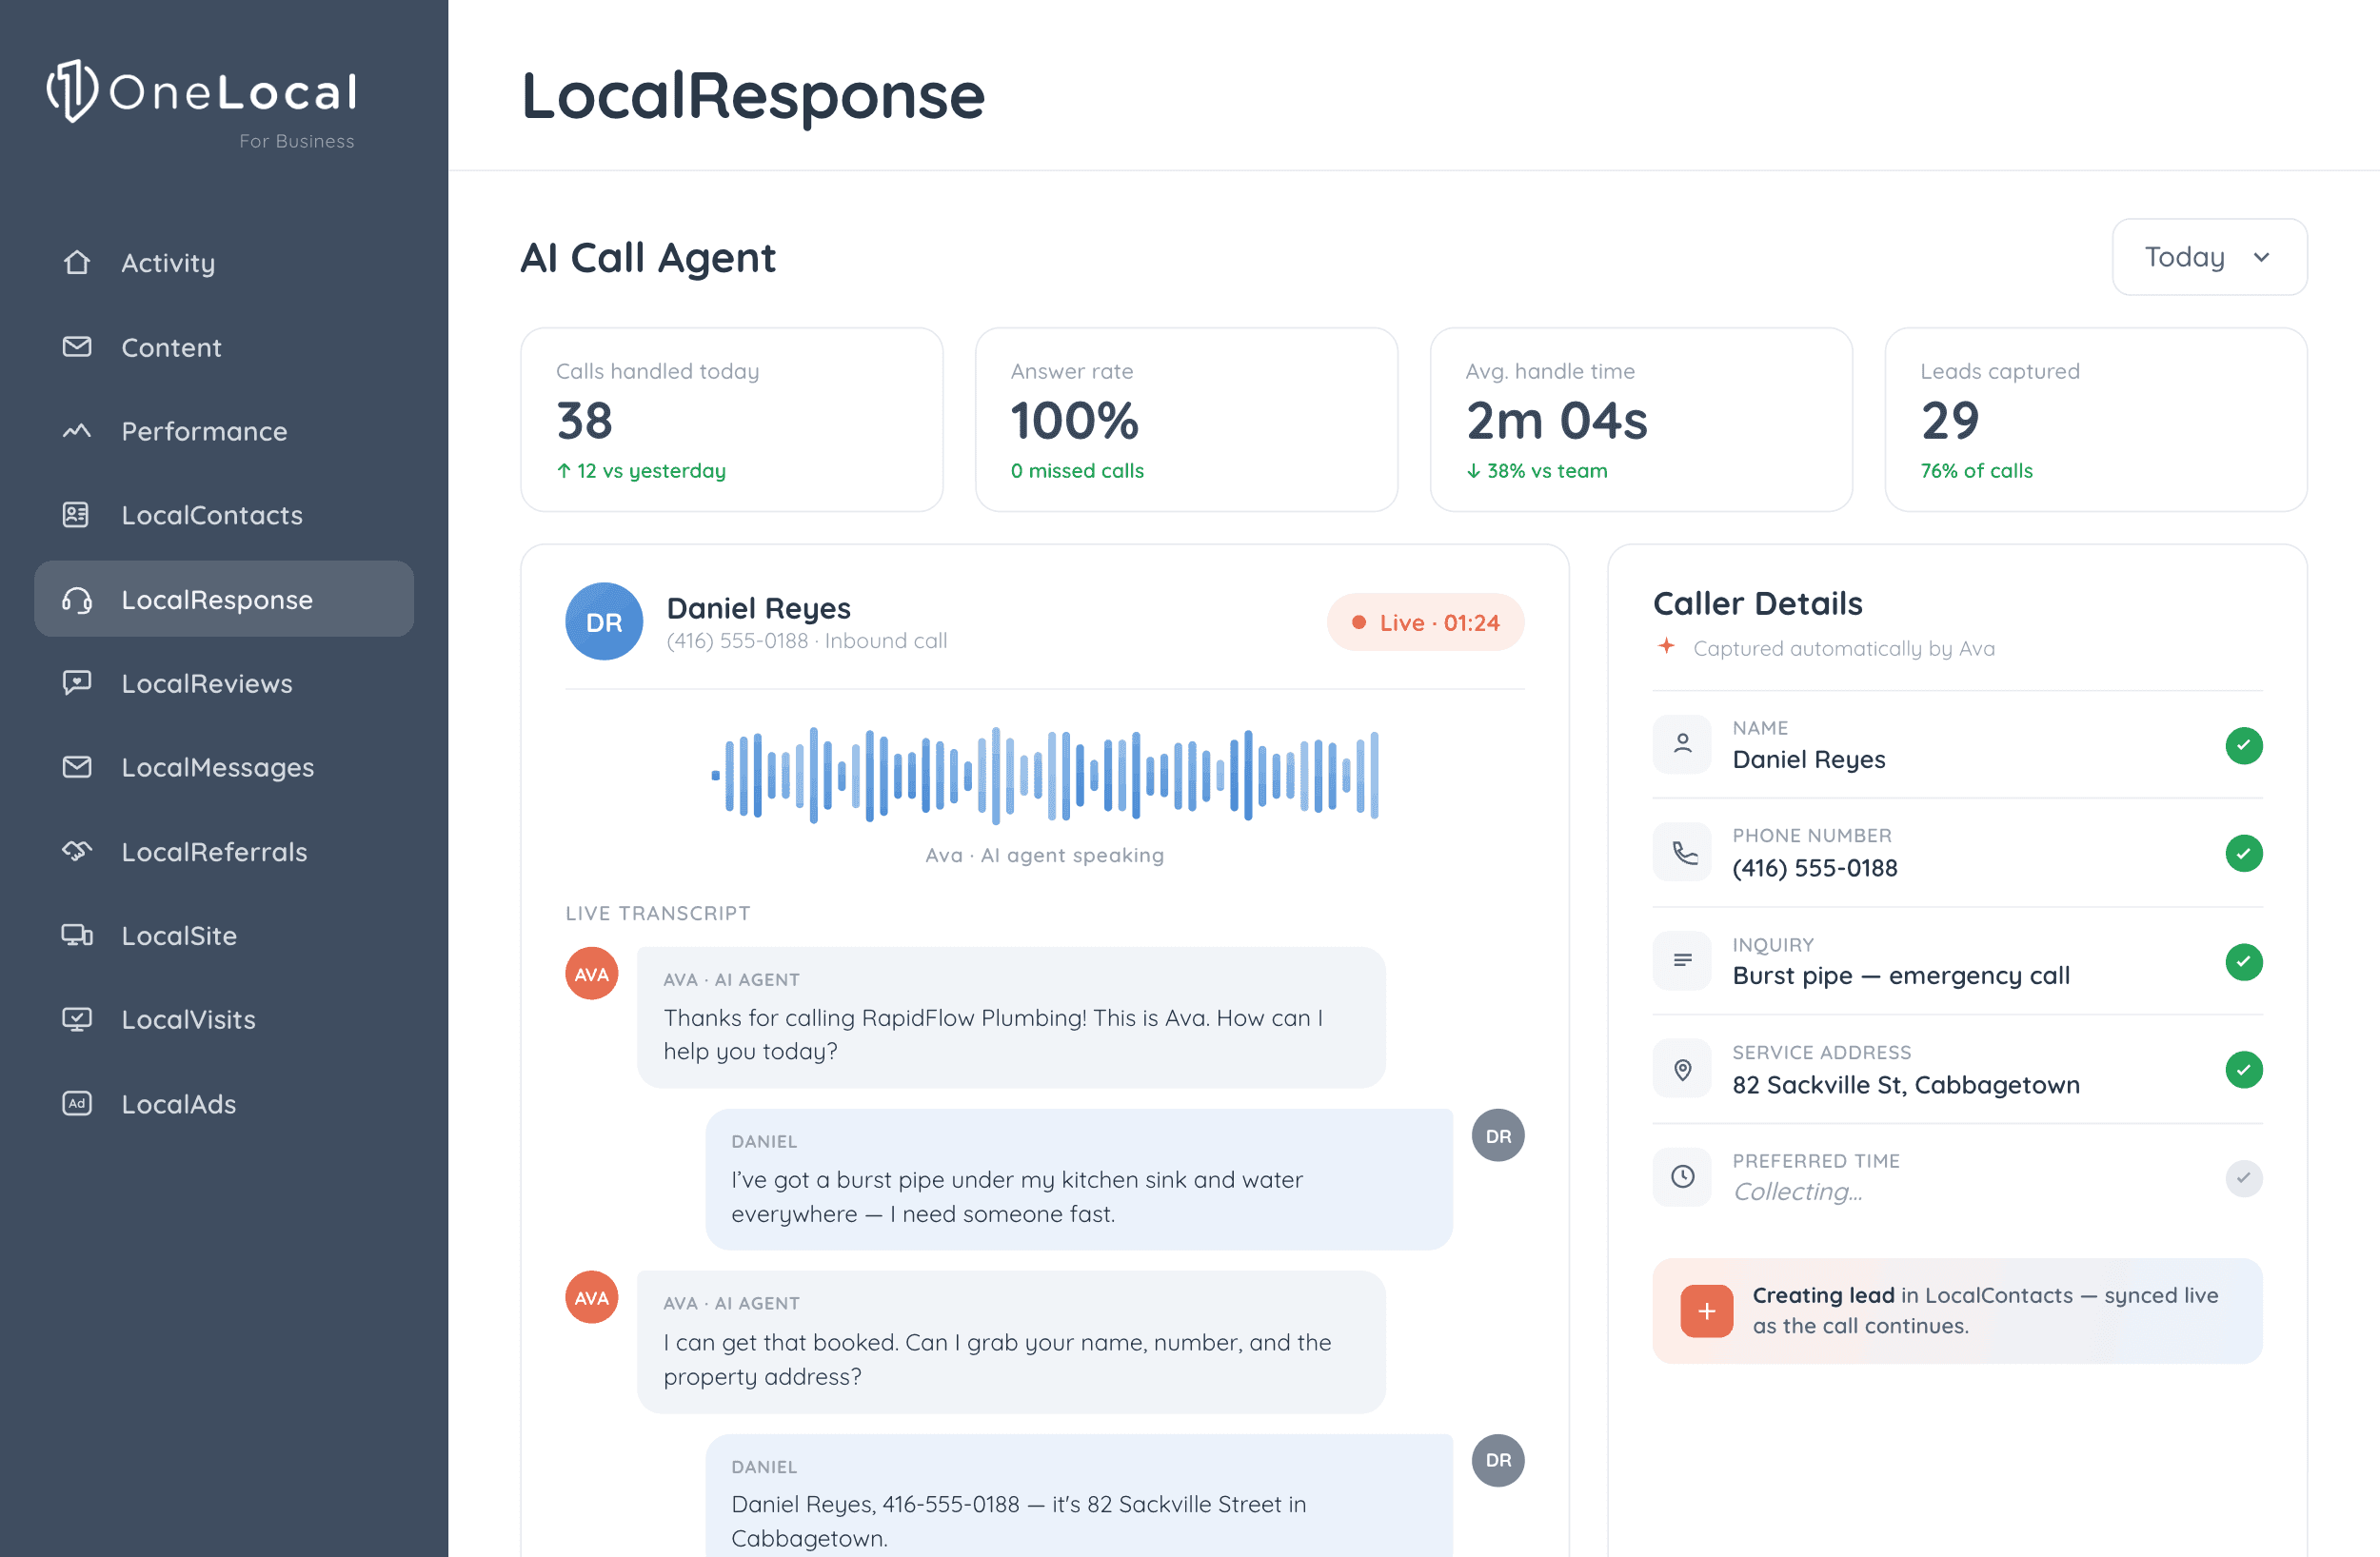The width and height of the screenshot is (2380, 1557).
Task: Click the LIVE TRANSCRIPT heading
Action: (658, 913)
